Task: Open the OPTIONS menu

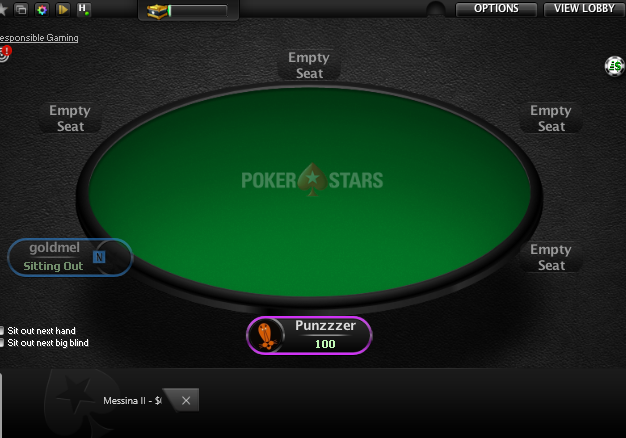Action: 496,9
